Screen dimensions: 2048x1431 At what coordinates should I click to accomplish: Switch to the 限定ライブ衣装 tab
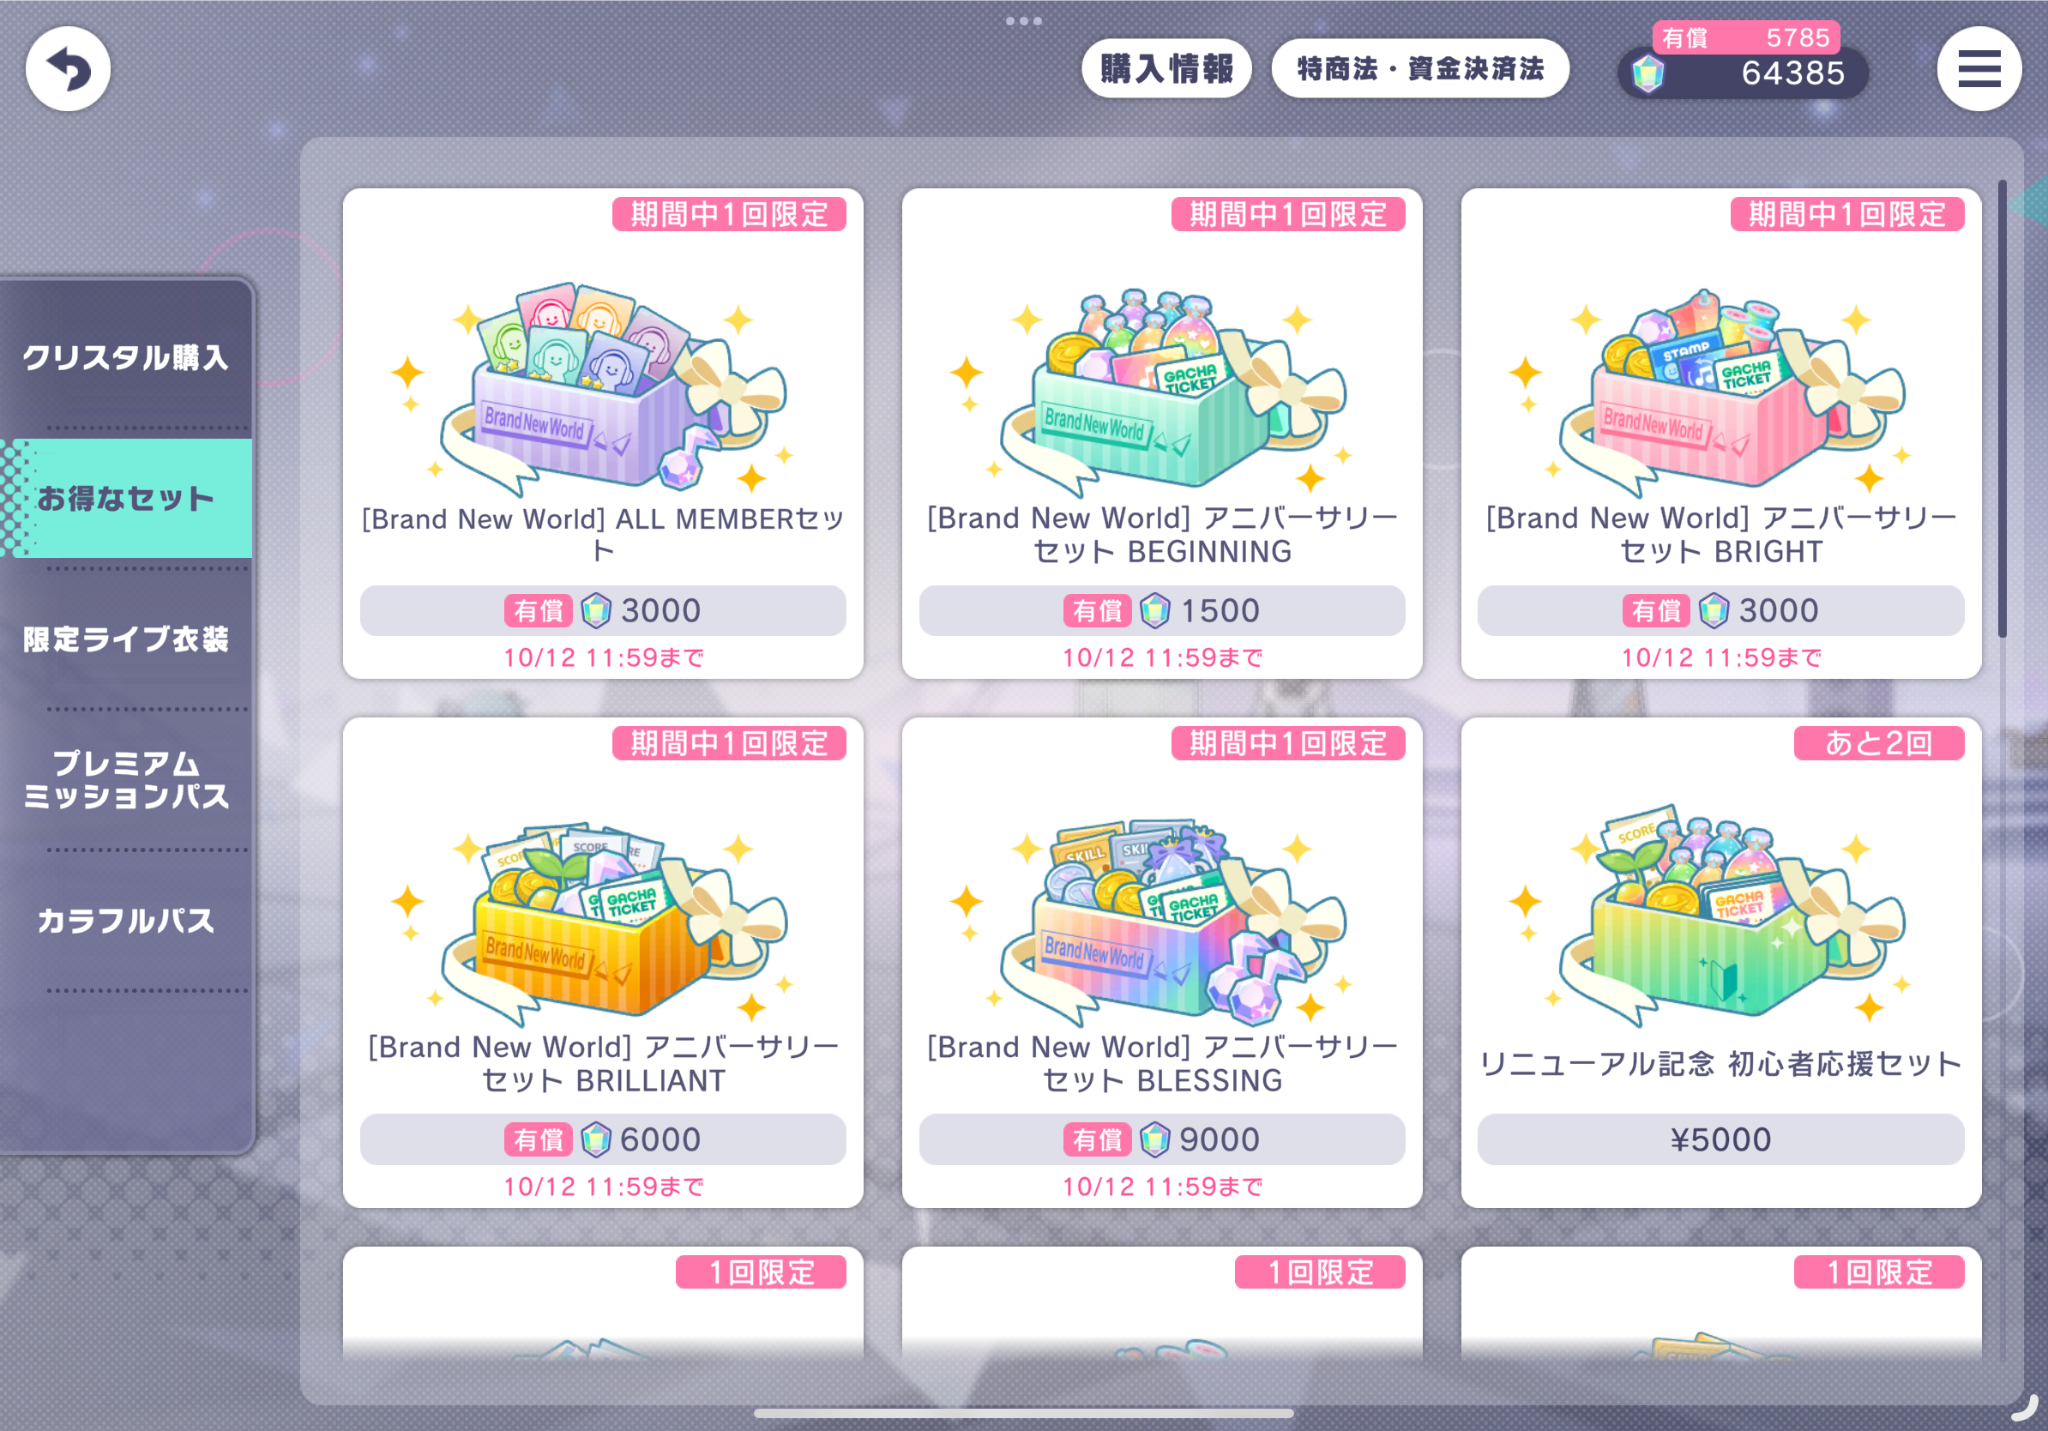click(x=126, y=639)
